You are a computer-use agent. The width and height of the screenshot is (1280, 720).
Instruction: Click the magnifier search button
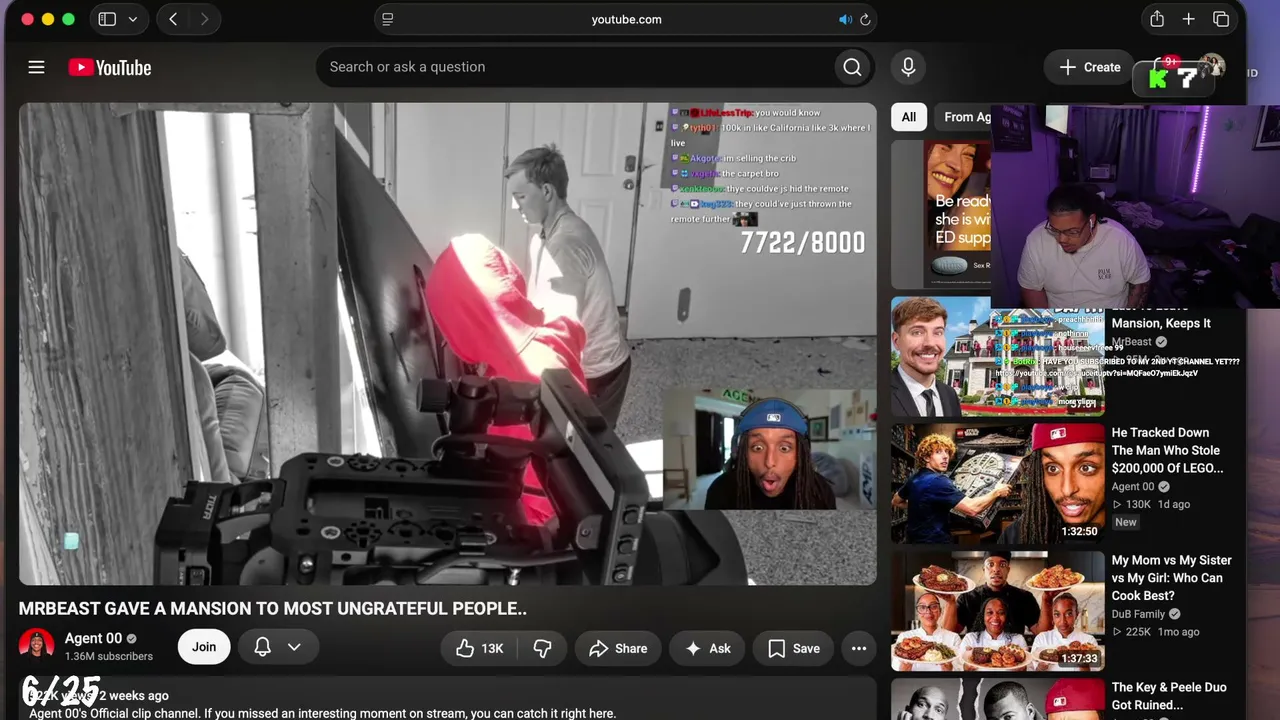852,67
